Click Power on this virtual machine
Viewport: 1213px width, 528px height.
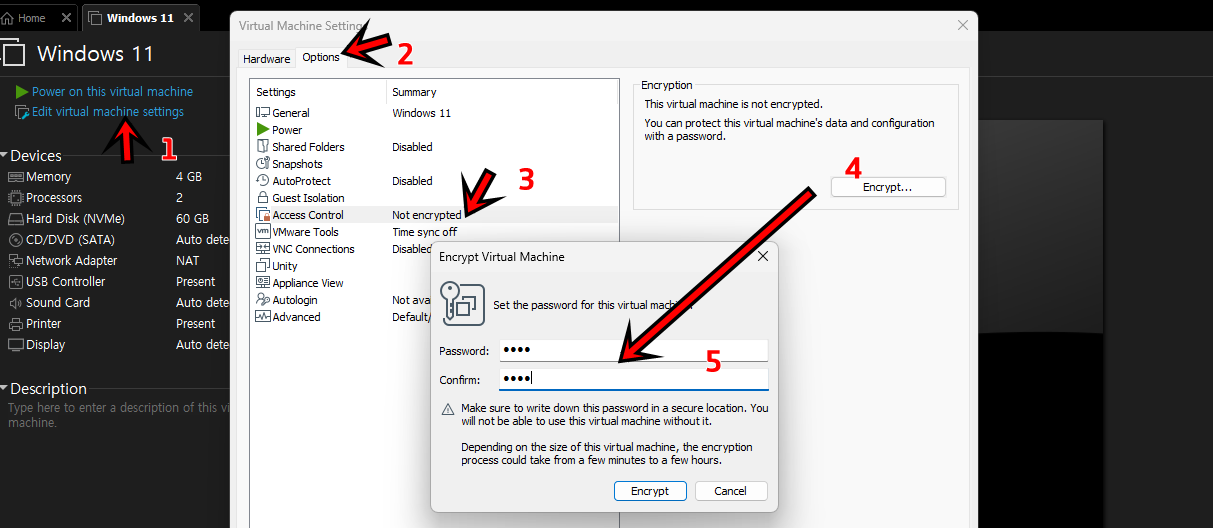click(112, 91)
